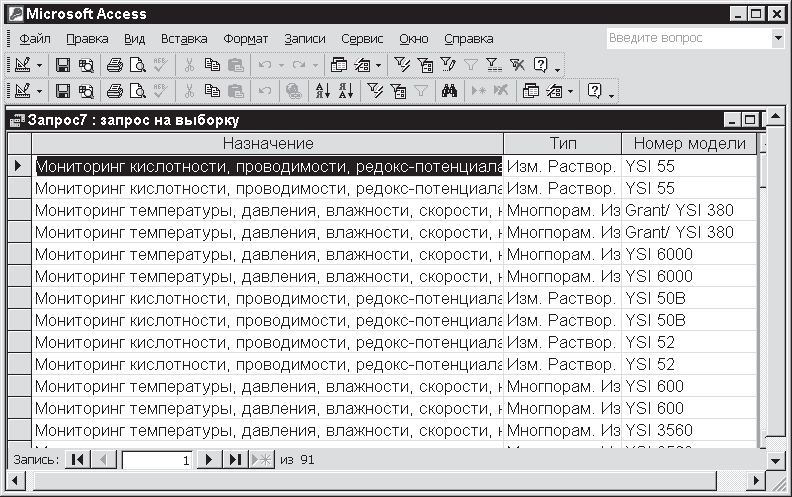The width and height of the screenshot is (792, 497).
Task: Open the 'Сервис' menu
Action: [361, 39]
